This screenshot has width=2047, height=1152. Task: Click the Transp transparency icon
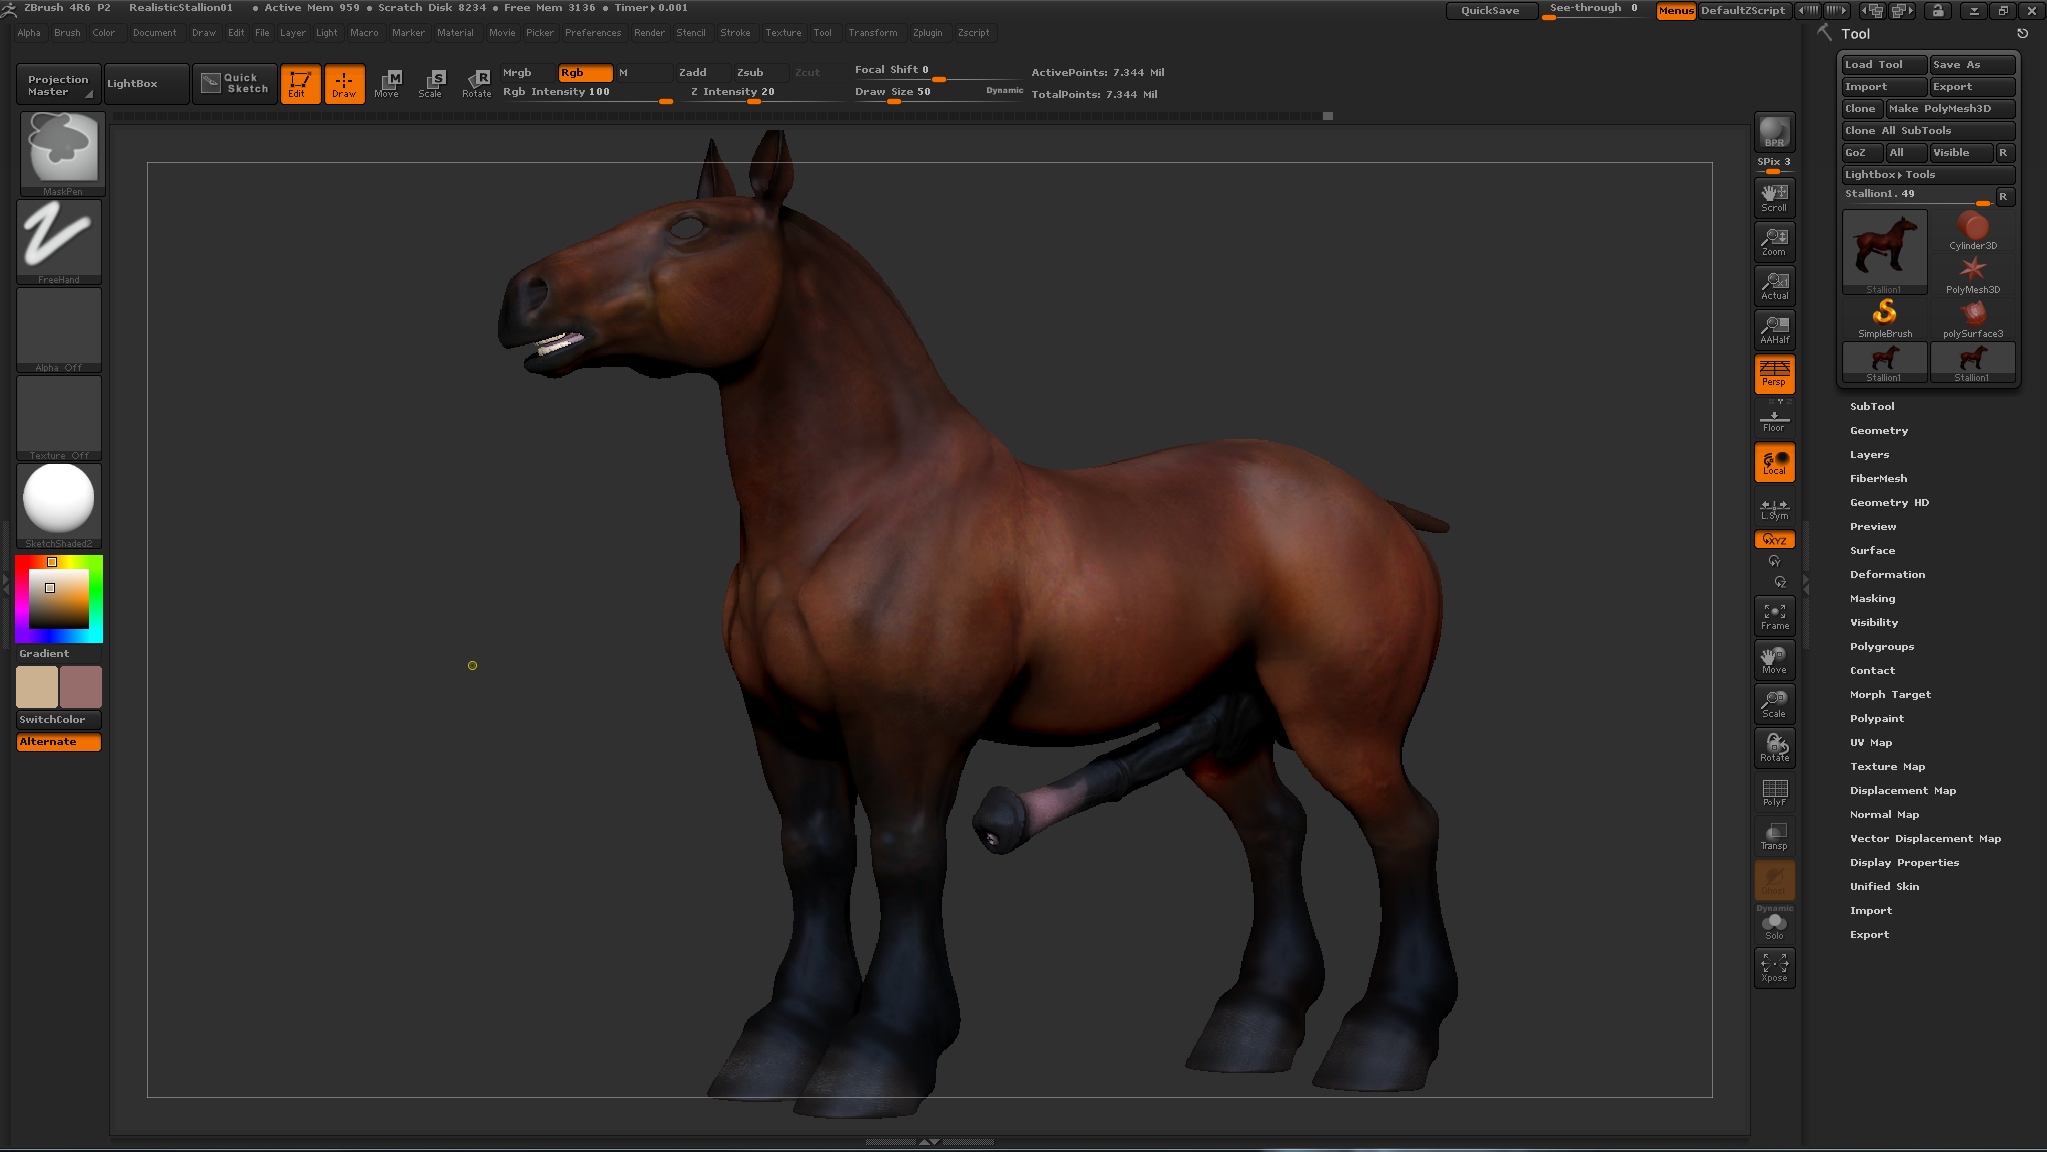pos(1774,836)
